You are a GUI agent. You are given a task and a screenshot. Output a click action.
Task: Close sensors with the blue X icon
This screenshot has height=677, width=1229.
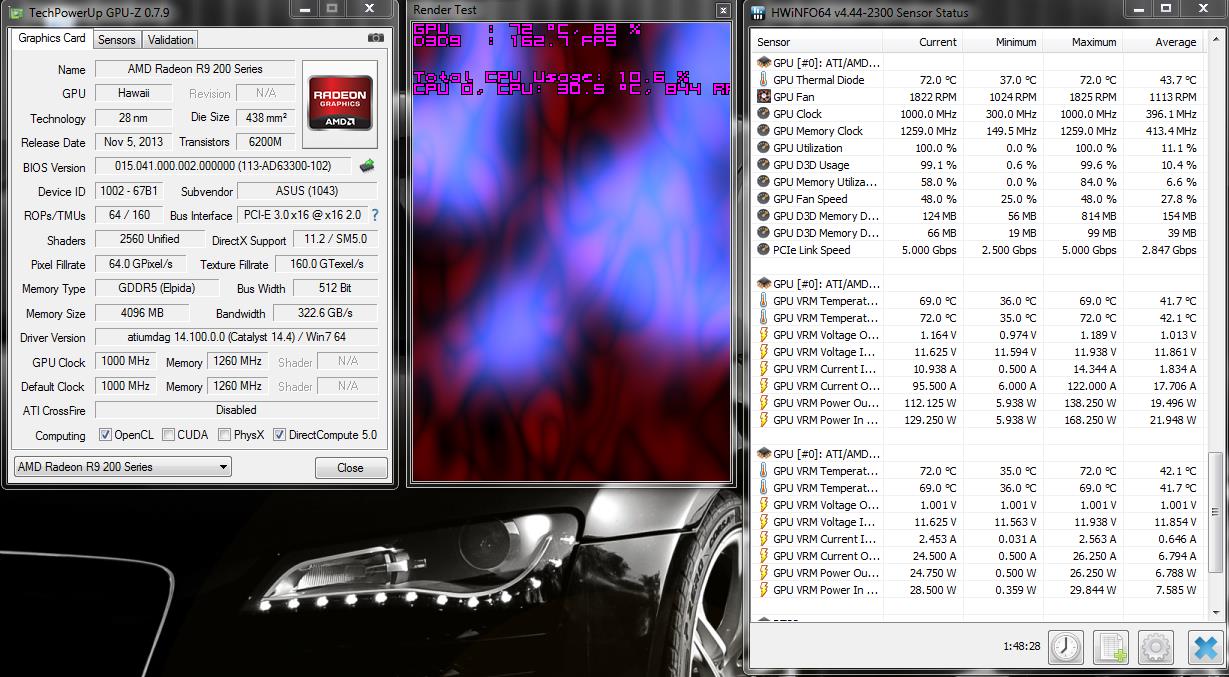point(1205,647)
